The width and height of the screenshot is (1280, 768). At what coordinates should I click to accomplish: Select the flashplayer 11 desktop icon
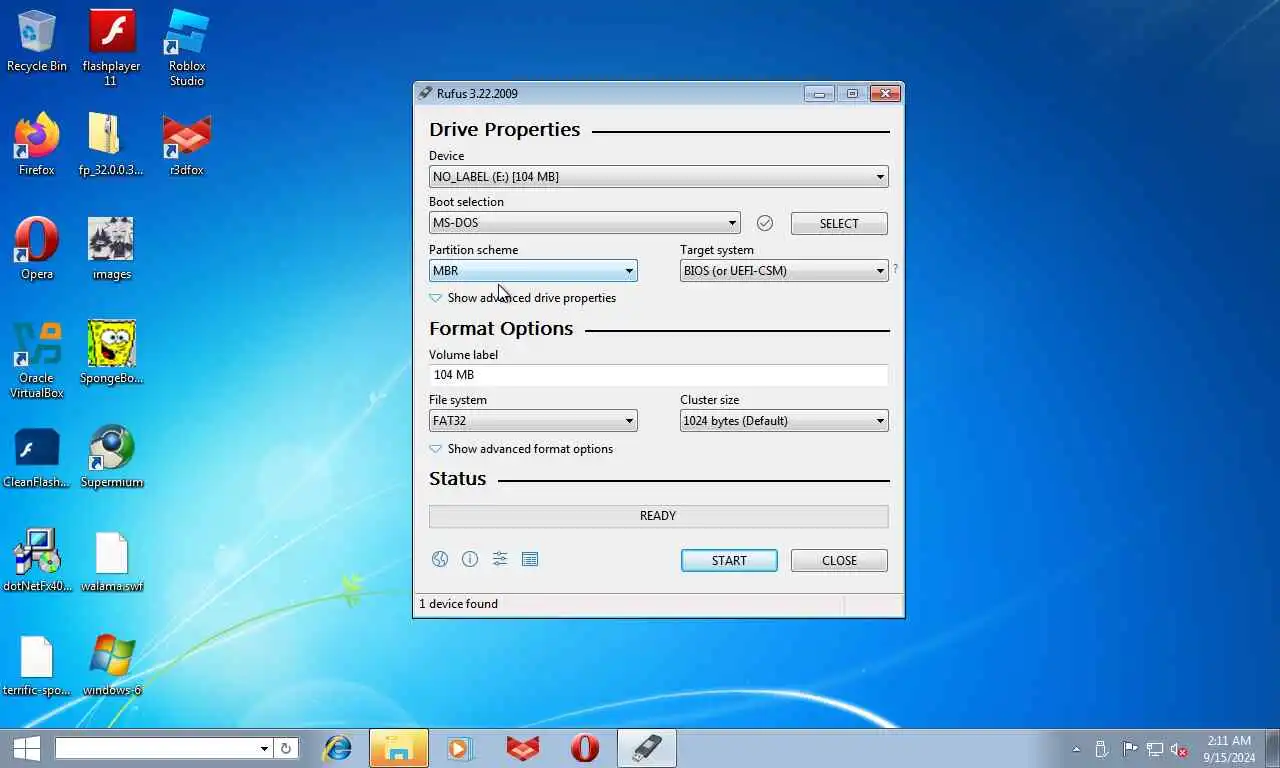(111, 48)
